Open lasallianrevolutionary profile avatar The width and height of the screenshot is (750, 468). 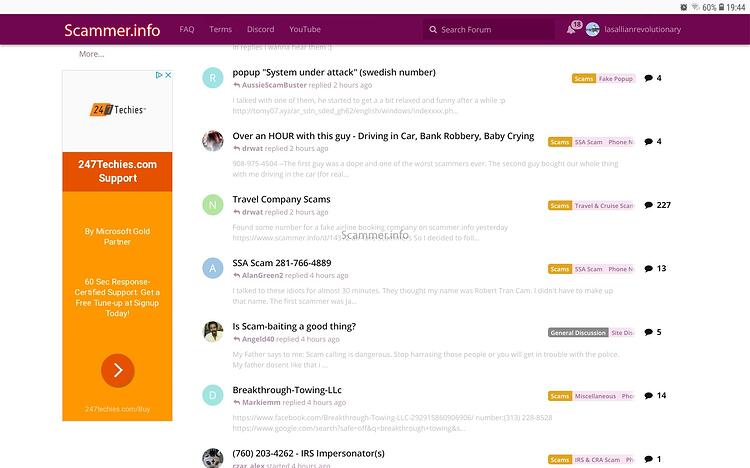coord(593,29)
